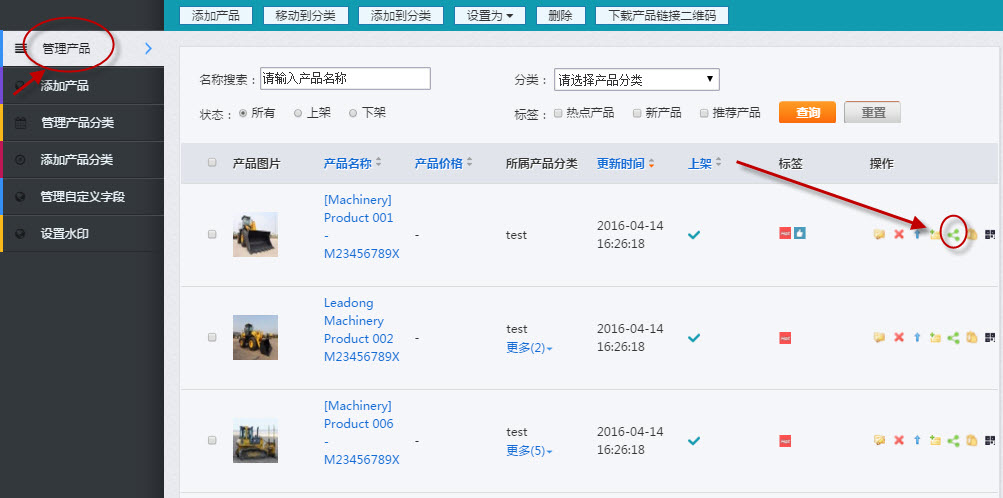Toggle the select-all checkbox in table header

212,163
